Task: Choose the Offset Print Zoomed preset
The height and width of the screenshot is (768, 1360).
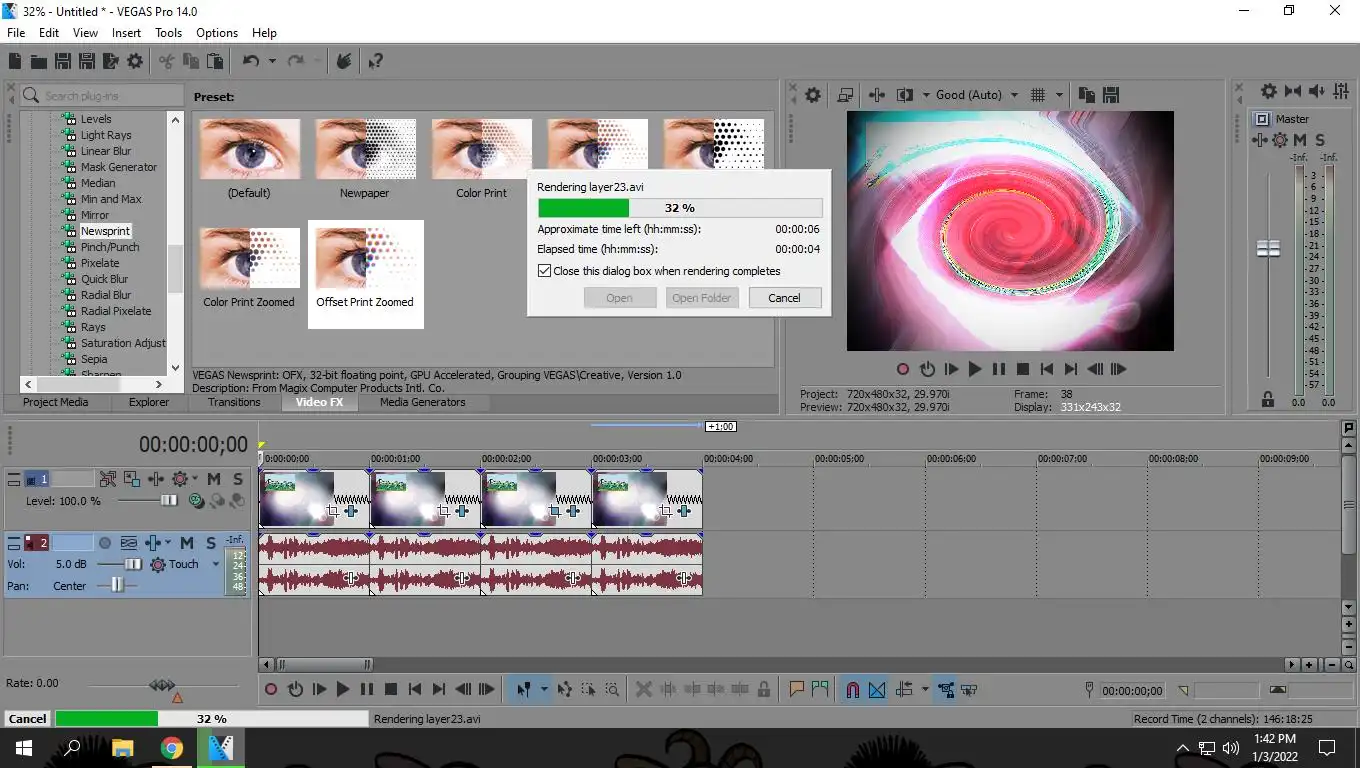Action: click(x=365, y=274)
